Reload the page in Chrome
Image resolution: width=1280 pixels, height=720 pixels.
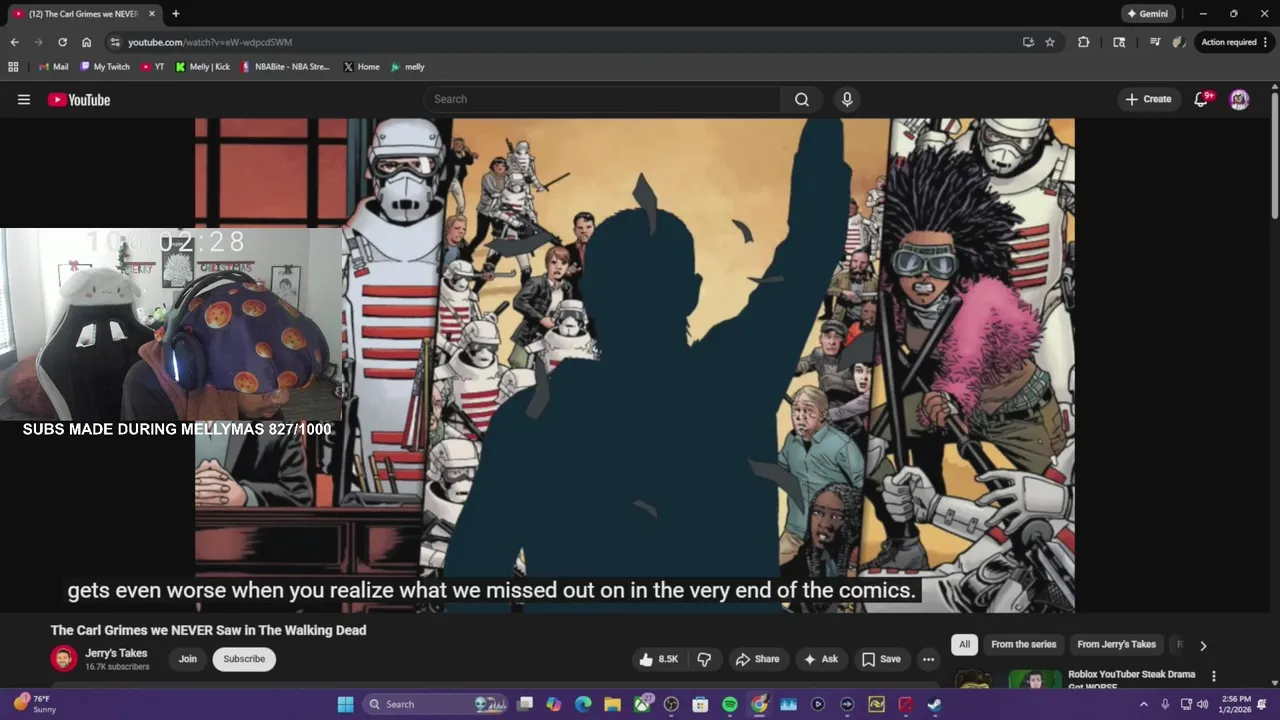point(62,42)
